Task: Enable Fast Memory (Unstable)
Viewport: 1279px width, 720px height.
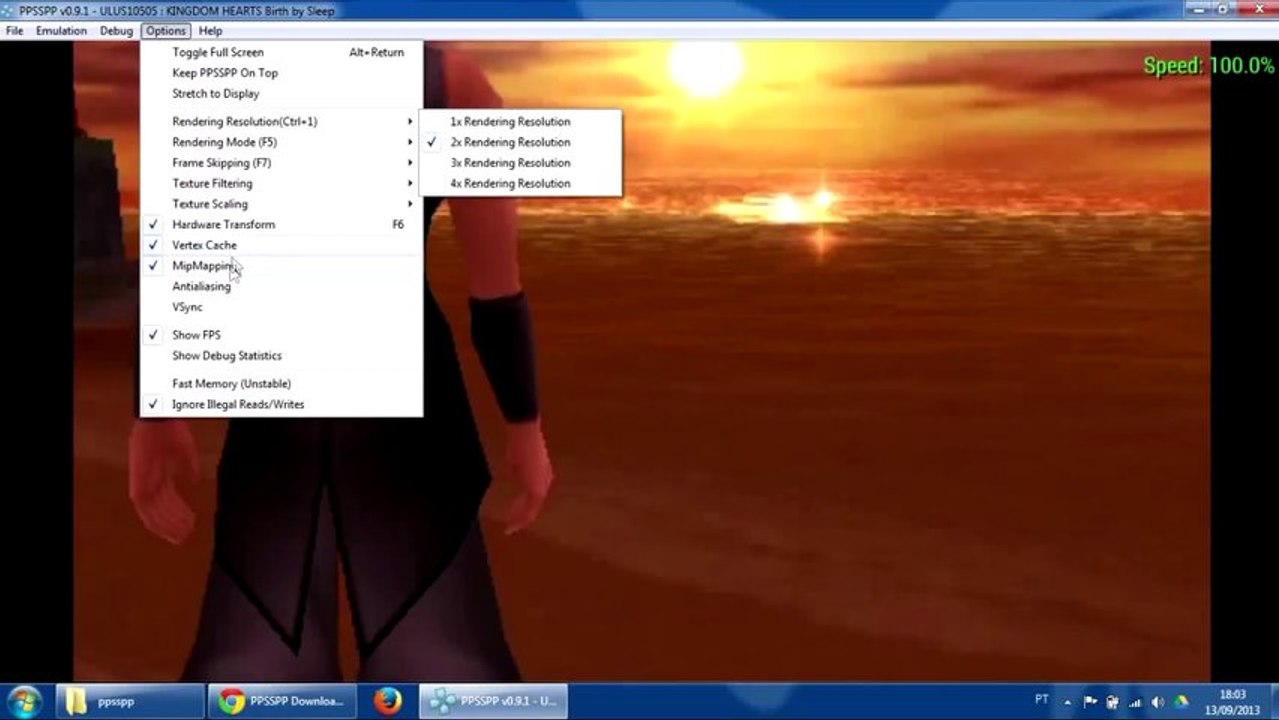Action: 281,384
